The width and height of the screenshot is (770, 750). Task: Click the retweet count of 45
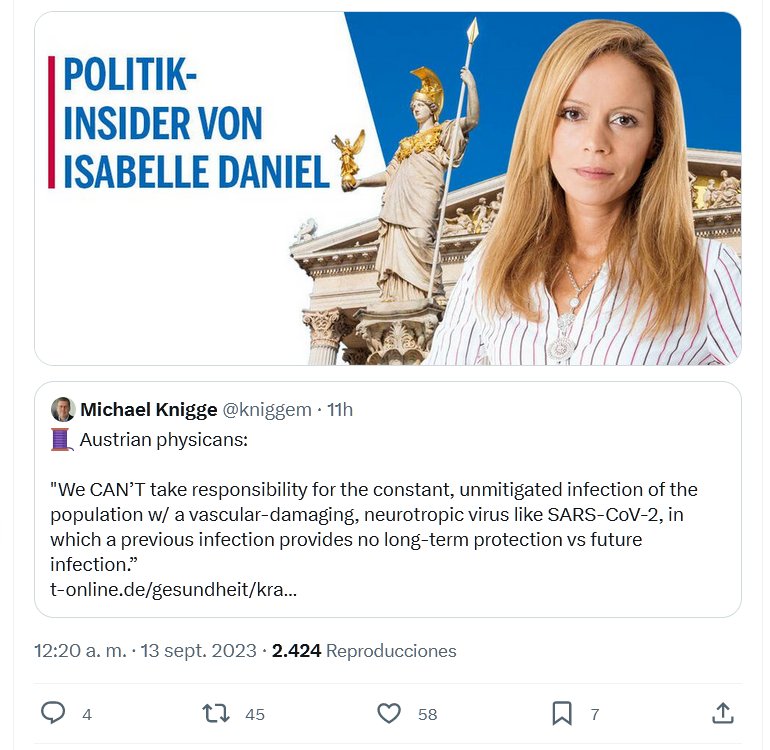pos(255,714)
